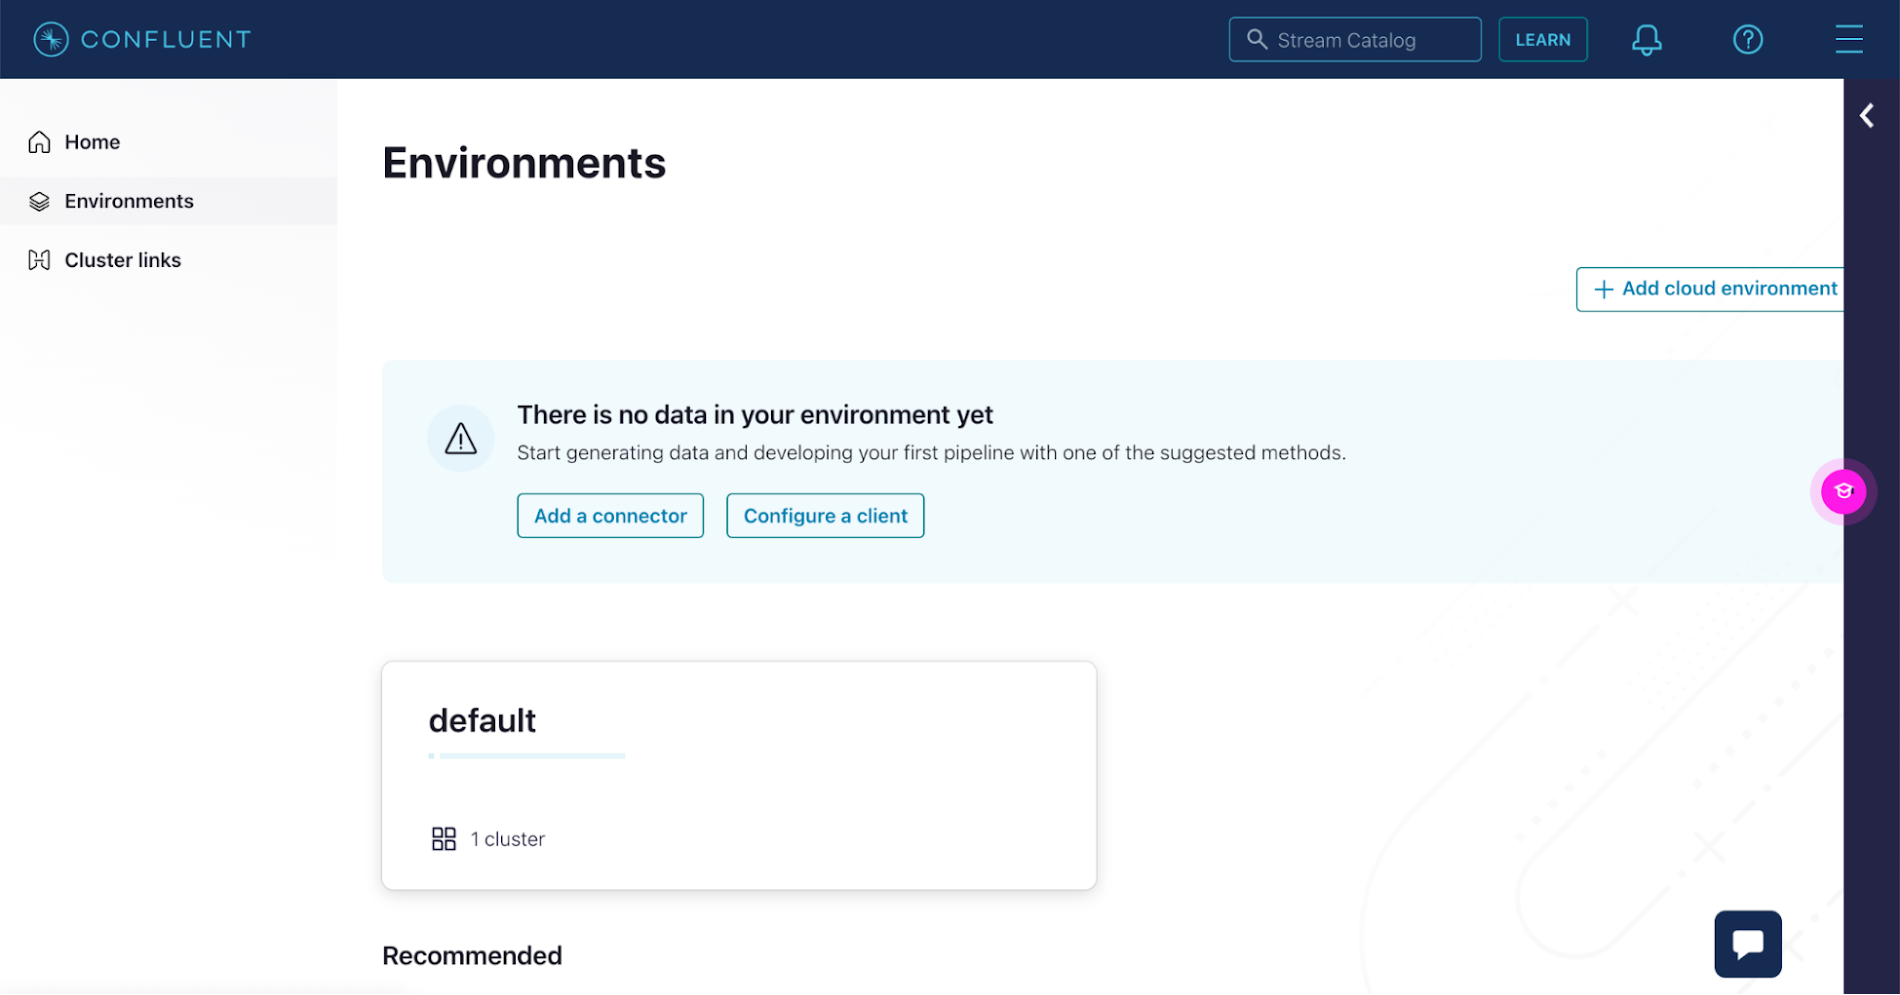This screenshot has width=1900, height=995.
Task: Click the Home house icon
Action: pyautogui.click(x=39, y=142)
